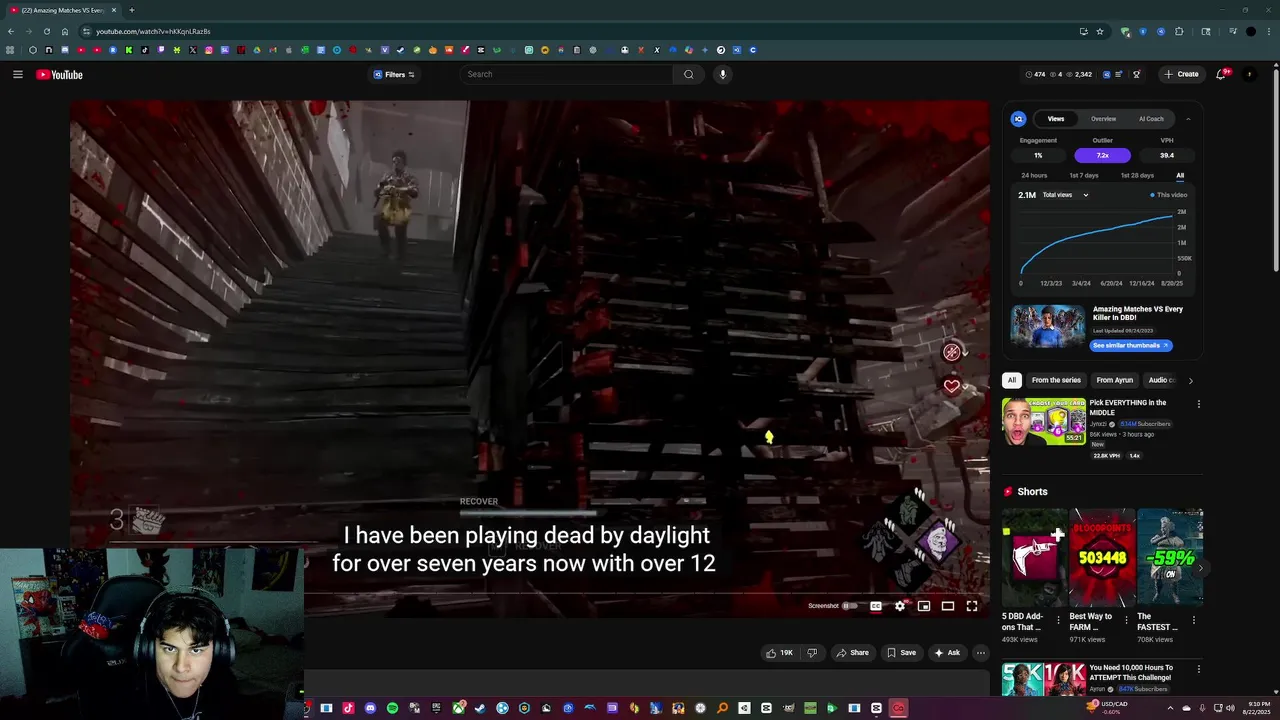Expand more filter chips arrow
This screenshot has height=720, width=1280.
point(1190,380)
